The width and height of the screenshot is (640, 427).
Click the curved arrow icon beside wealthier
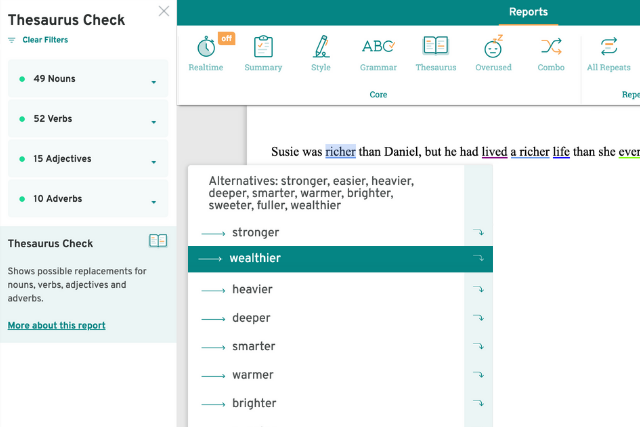(x=478, y=258)
